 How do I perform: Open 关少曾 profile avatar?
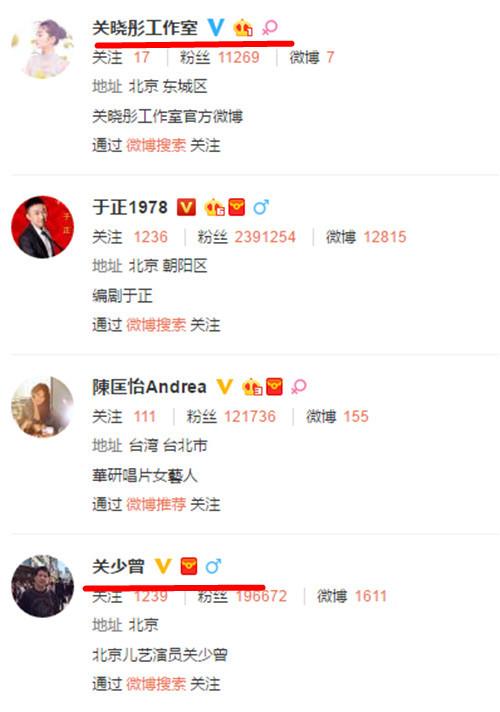pyautogui.click(x=42, y=586)
